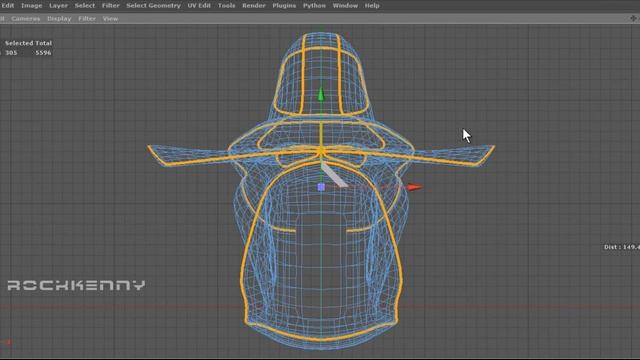Open the viewport Display menu

pos(59,19)
